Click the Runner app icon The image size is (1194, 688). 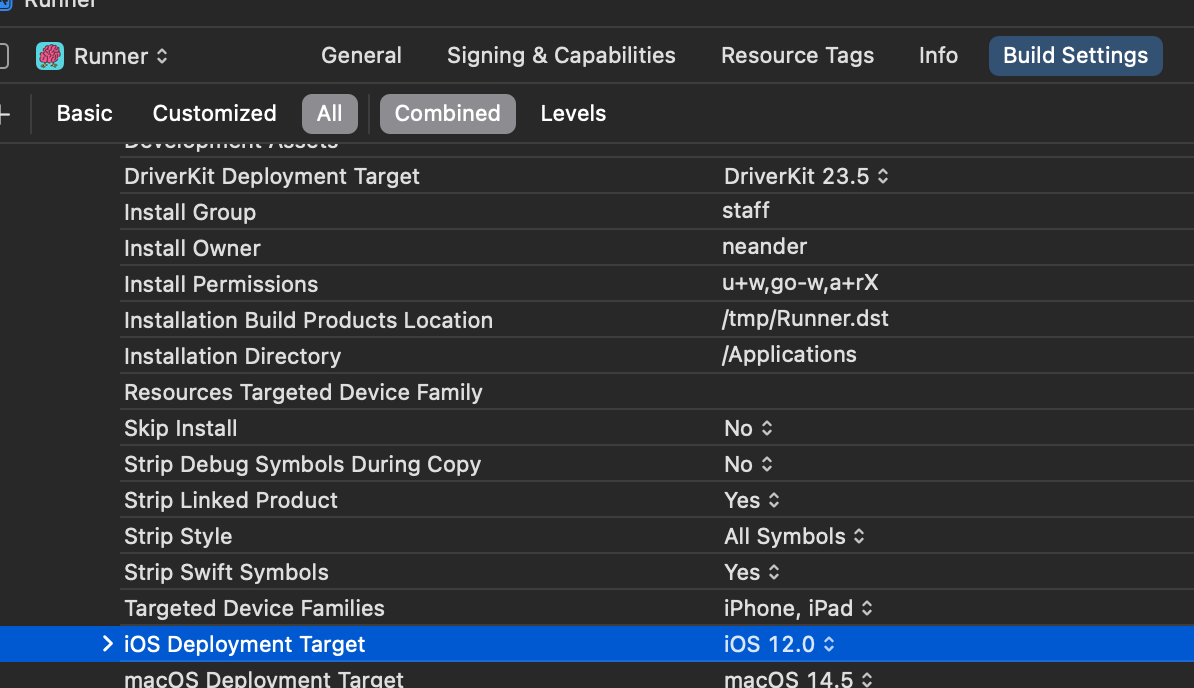pos(49,56)
